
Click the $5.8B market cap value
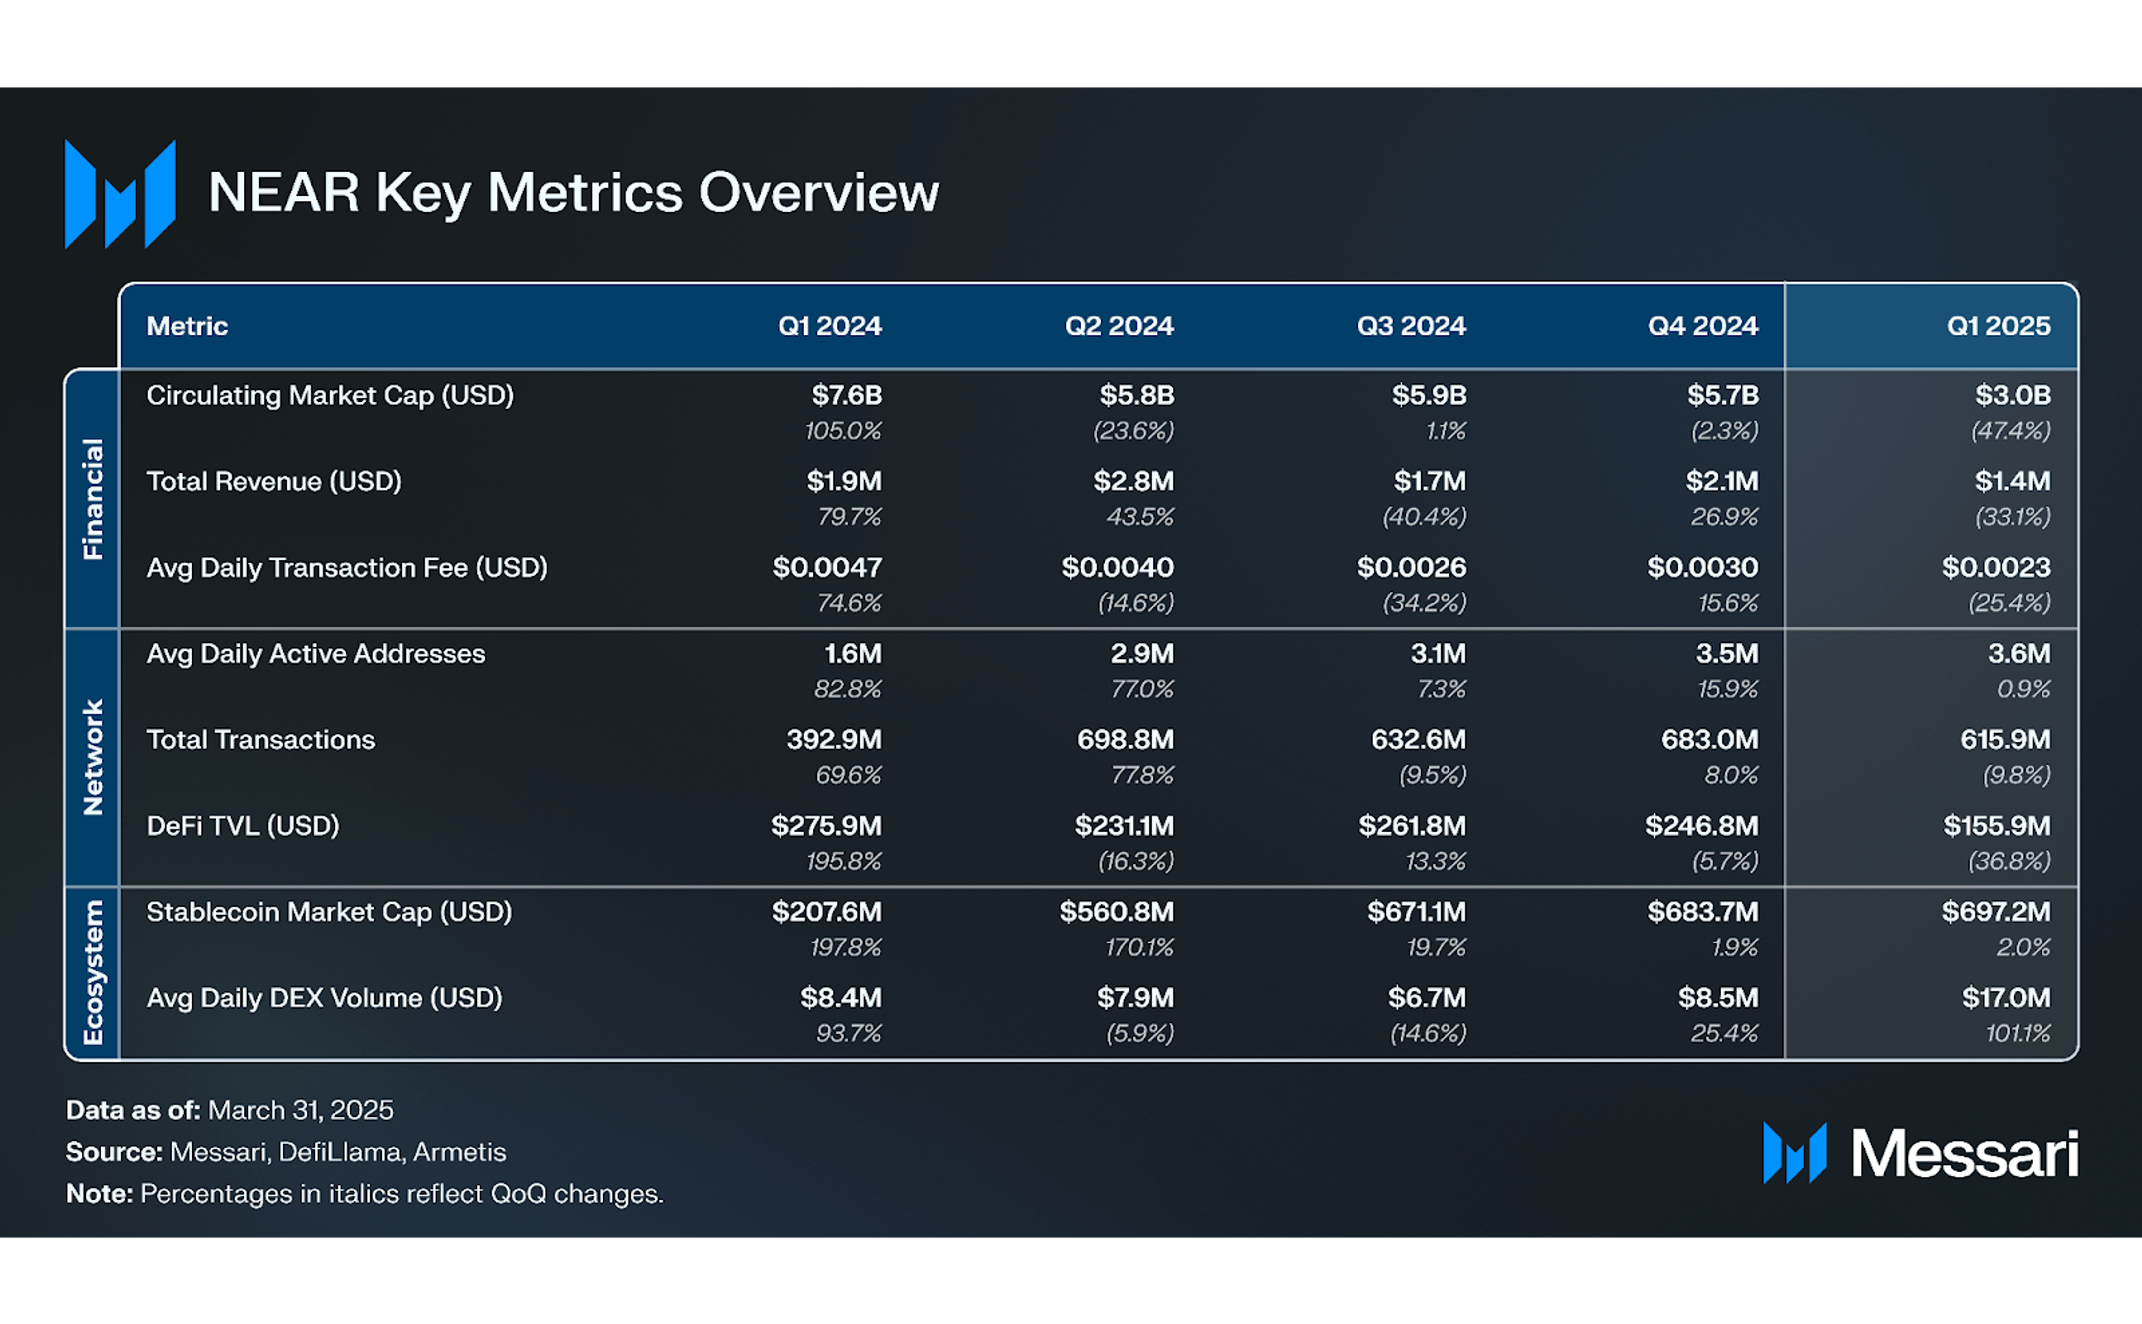click(1137, 395)
